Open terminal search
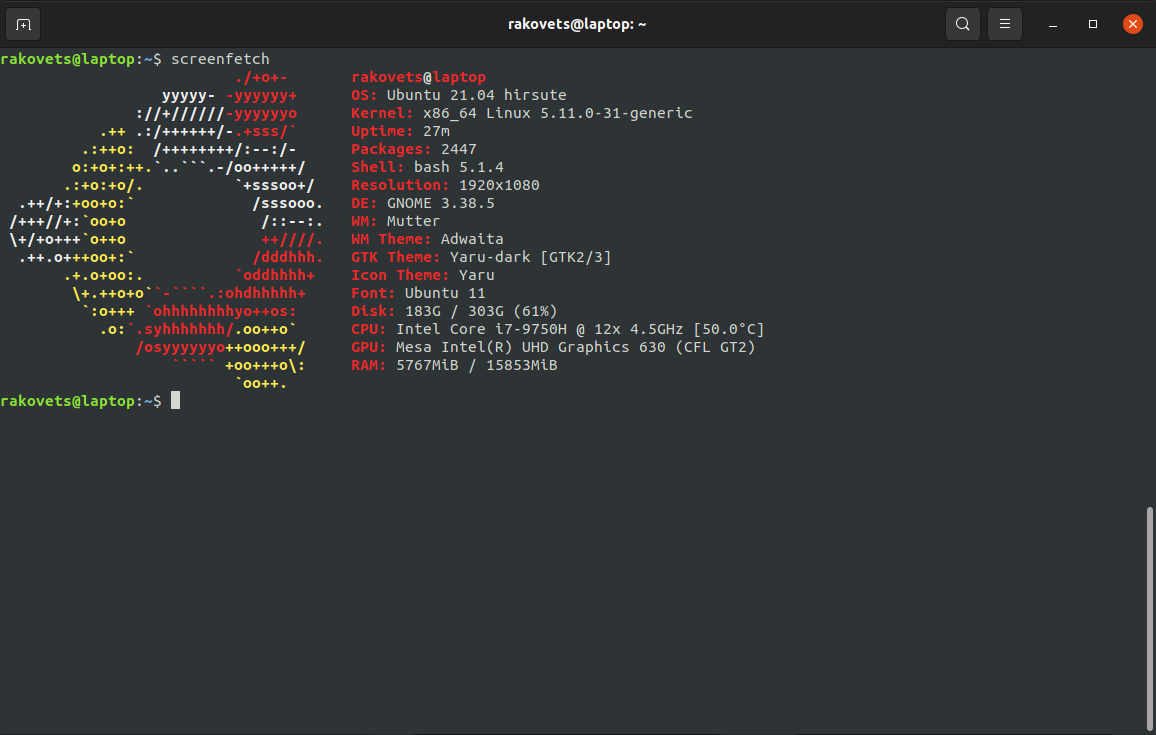The image size is (1156, 735). pos(963,24)
